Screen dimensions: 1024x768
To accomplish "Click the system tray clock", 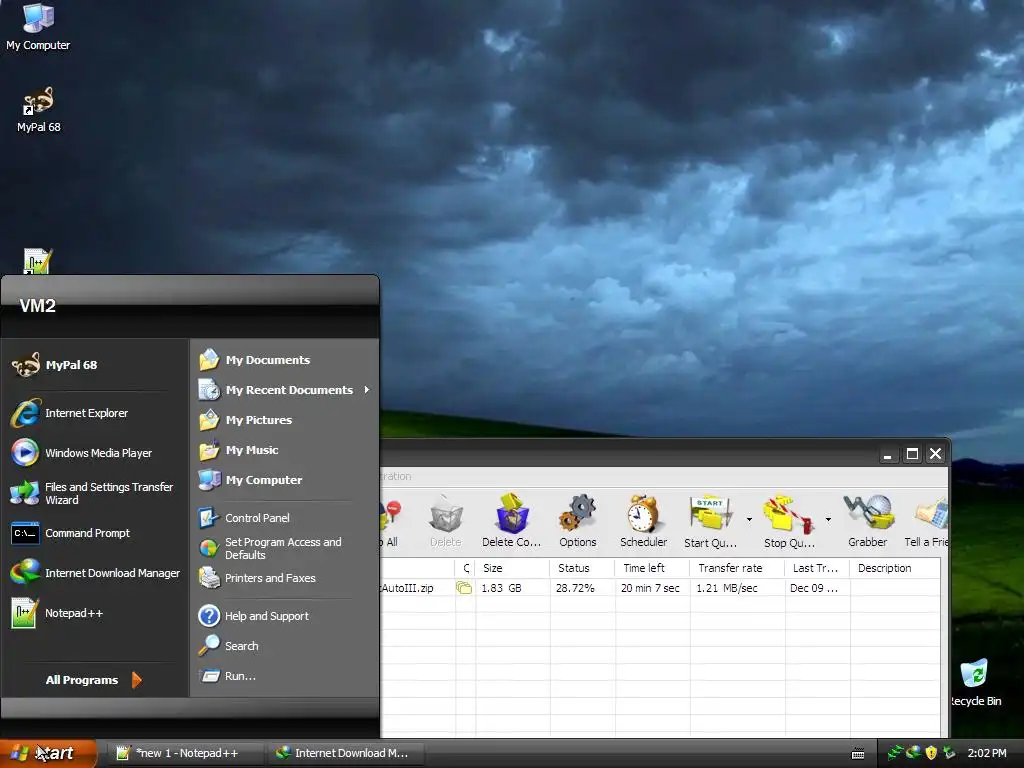I will coord(987,753).
